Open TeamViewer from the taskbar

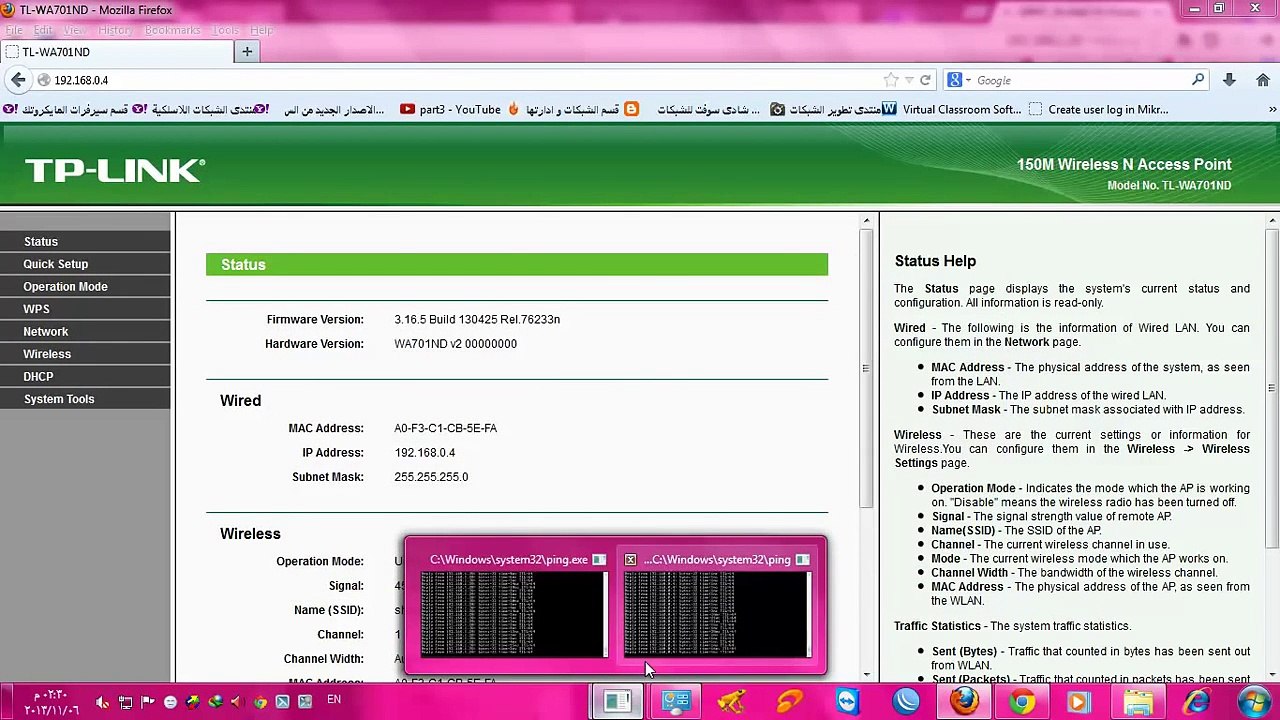point(848,702)
